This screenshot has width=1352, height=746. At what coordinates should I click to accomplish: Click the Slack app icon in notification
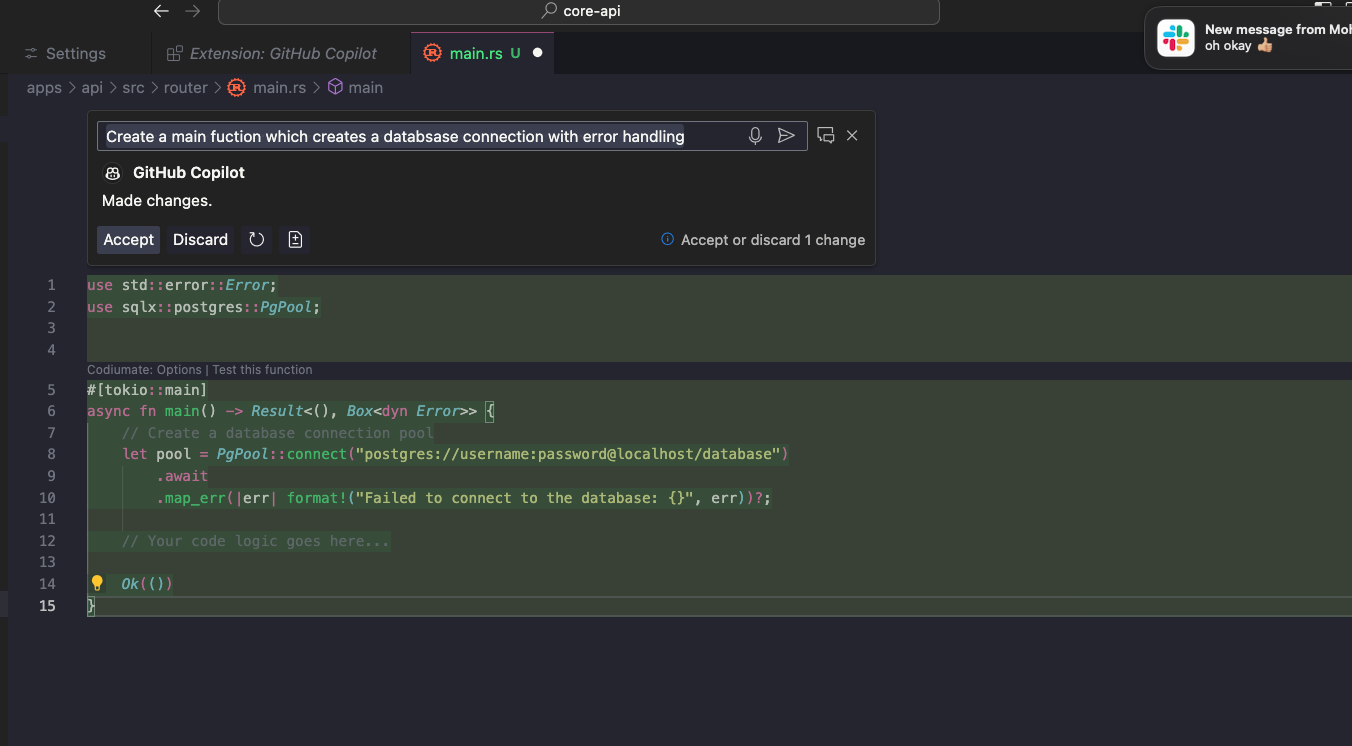(x=1176, y=38)
